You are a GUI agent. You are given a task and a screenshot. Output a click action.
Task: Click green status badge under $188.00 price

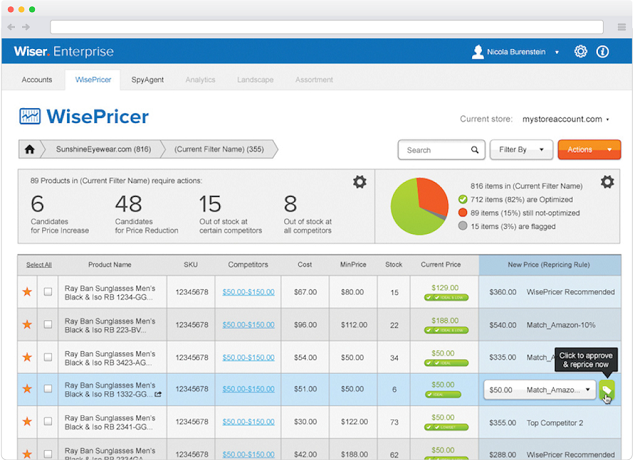pos(446,330)
